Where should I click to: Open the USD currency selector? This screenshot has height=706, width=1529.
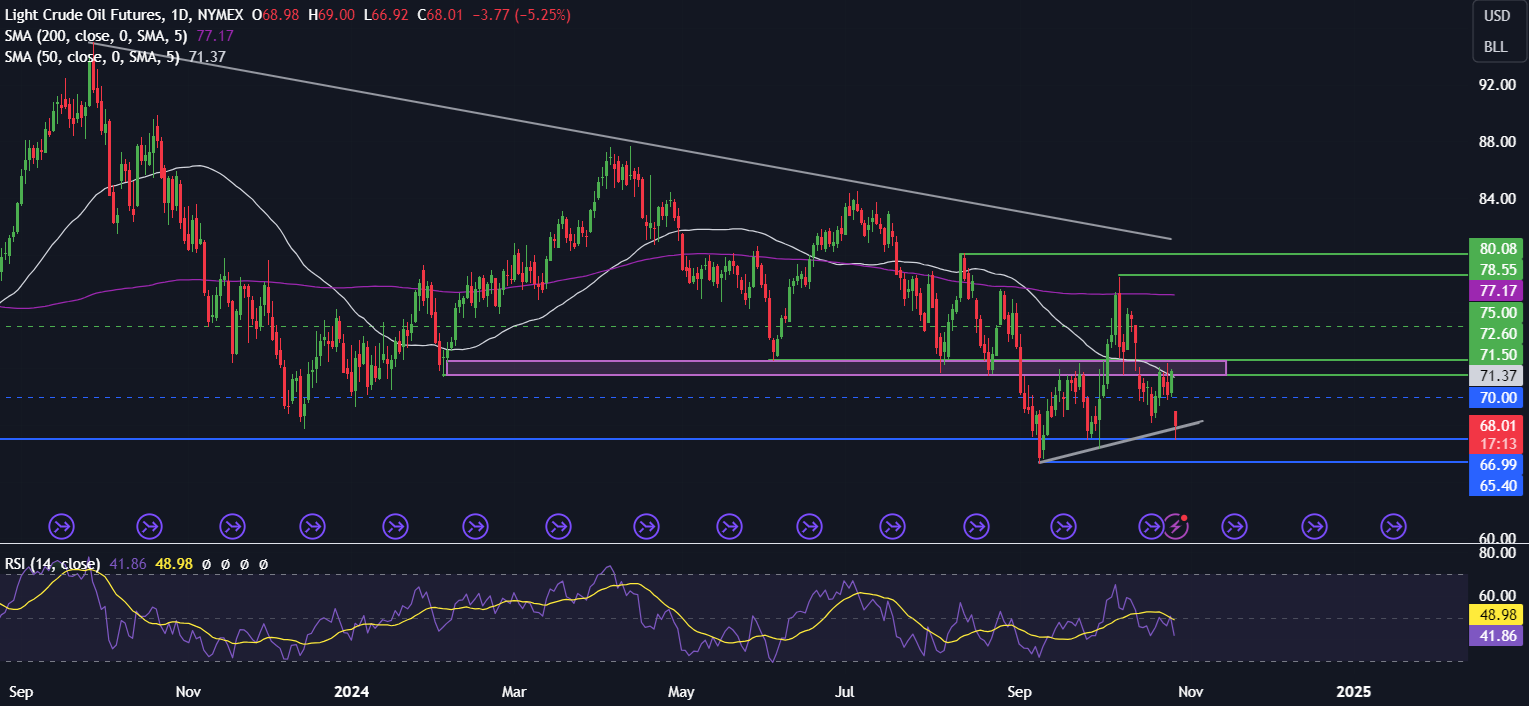click(x=1496, y=16)
